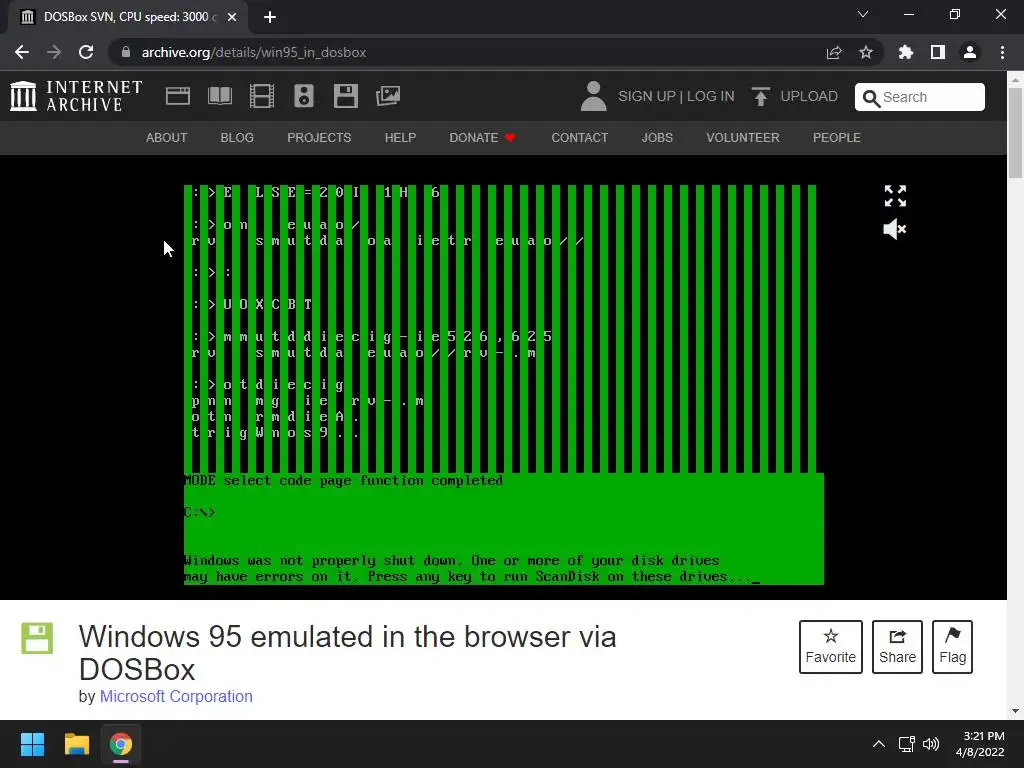Enter fullscreen for the emulator
The height and width of the screenshot is (768, 1024).
(x=895, y=195)
